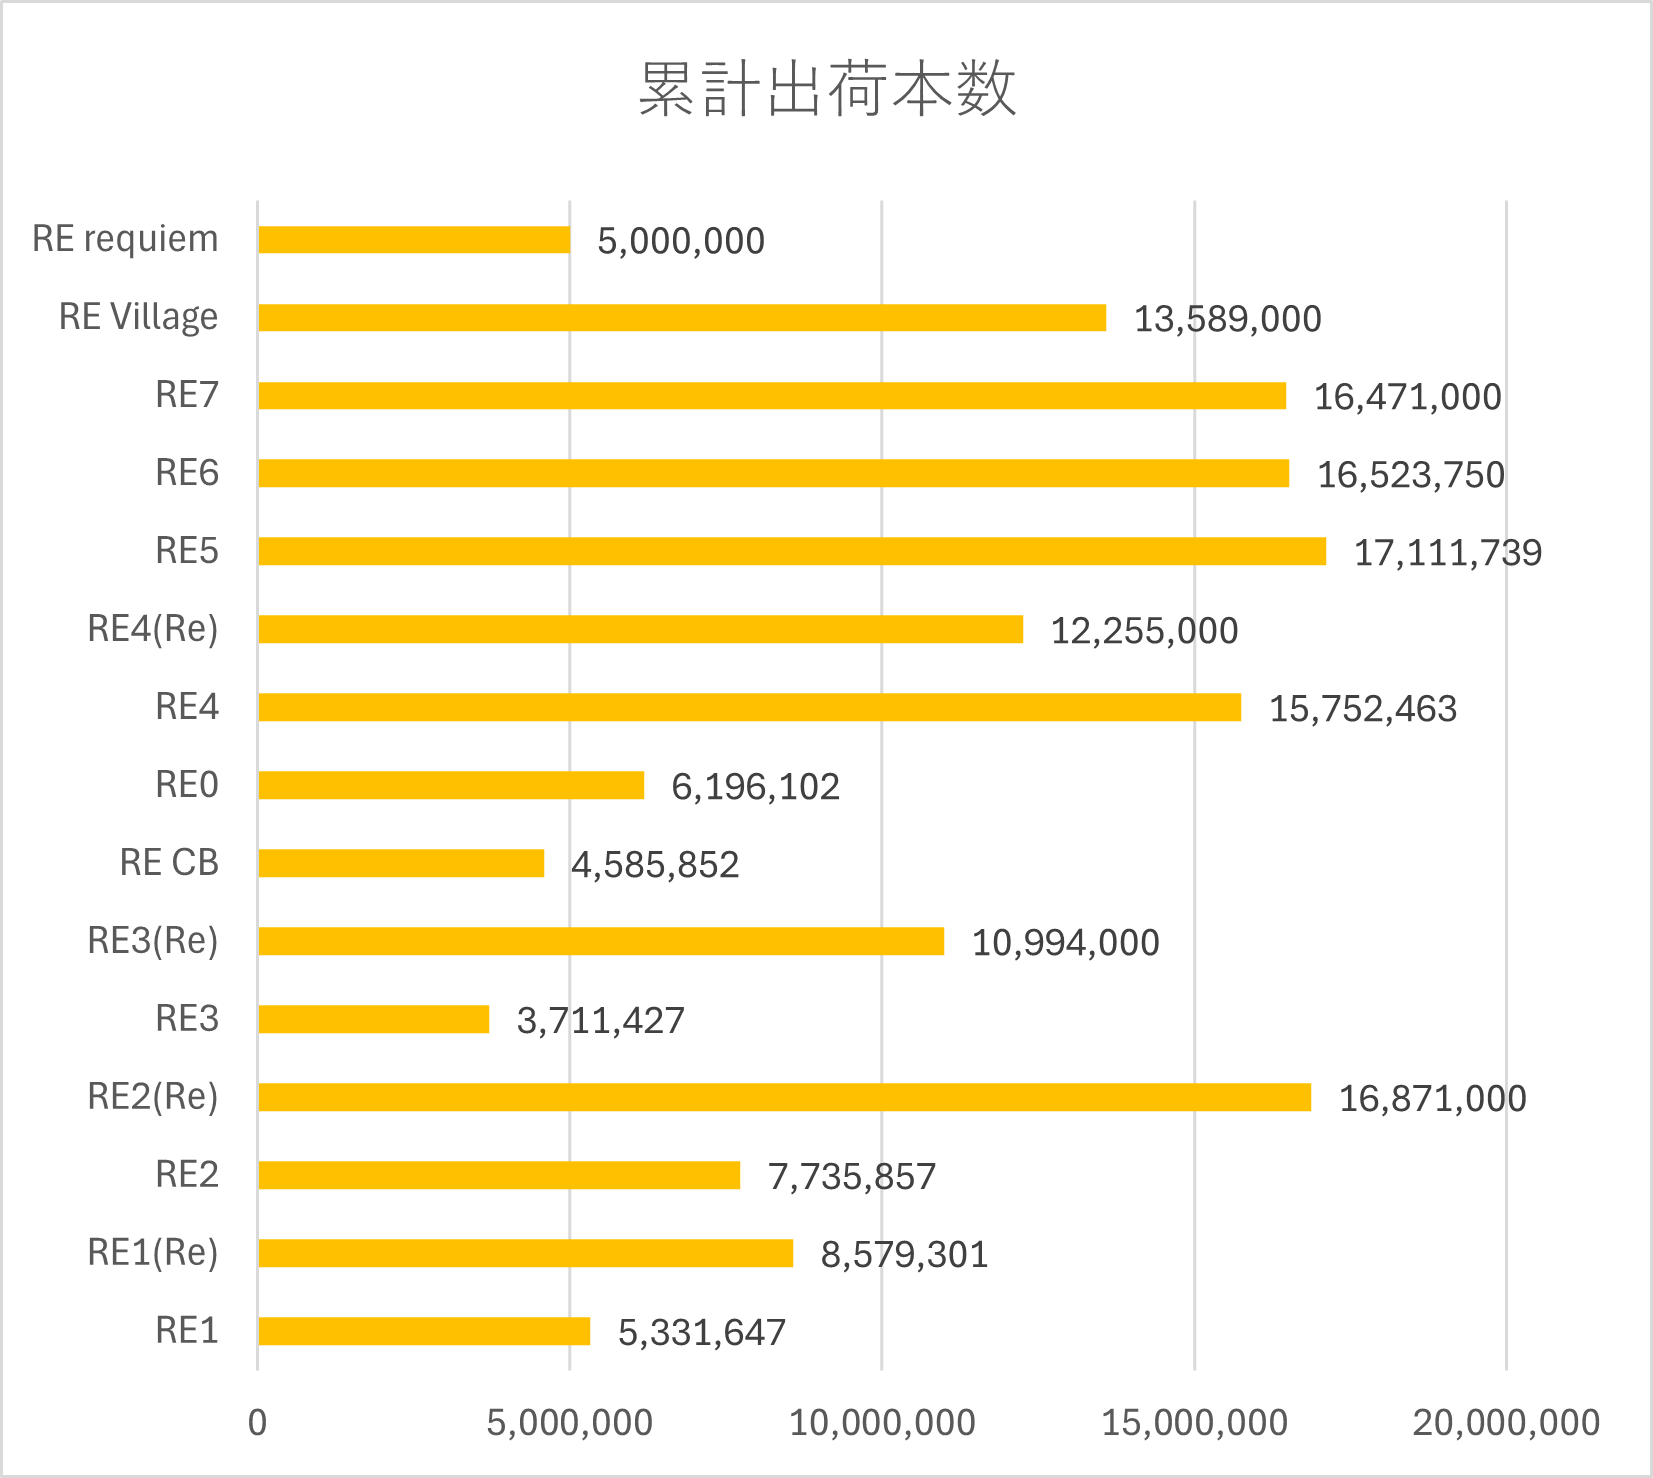Select the RE3 bar
Viewport: 1653px width, 1478px height.
373,1020
